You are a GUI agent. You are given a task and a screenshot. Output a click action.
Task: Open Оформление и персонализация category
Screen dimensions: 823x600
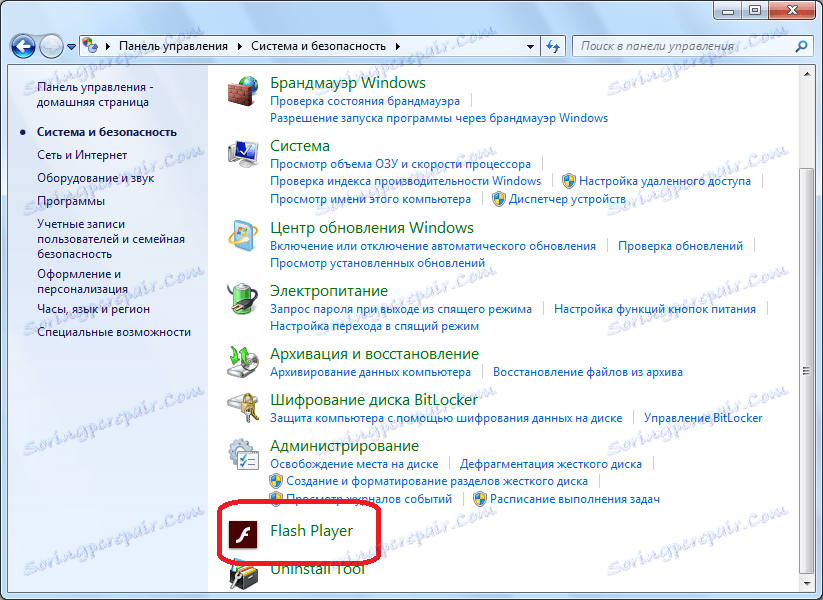[82, 281]
